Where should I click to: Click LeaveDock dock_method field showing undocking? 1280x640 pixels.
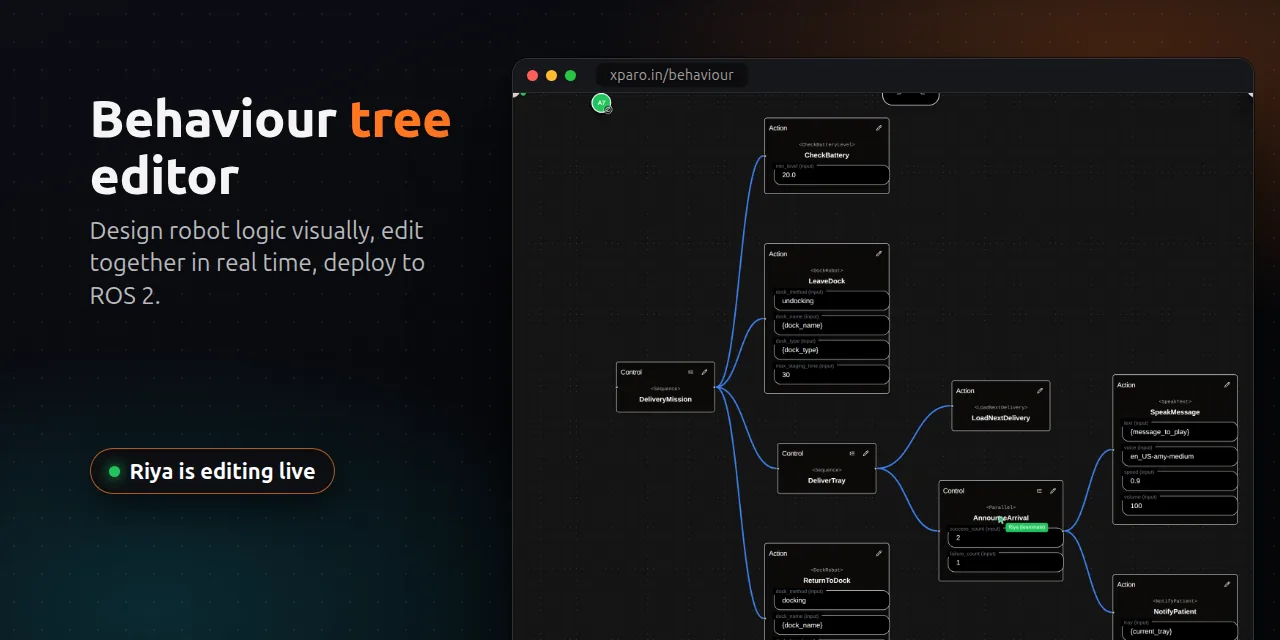(832, 301)
